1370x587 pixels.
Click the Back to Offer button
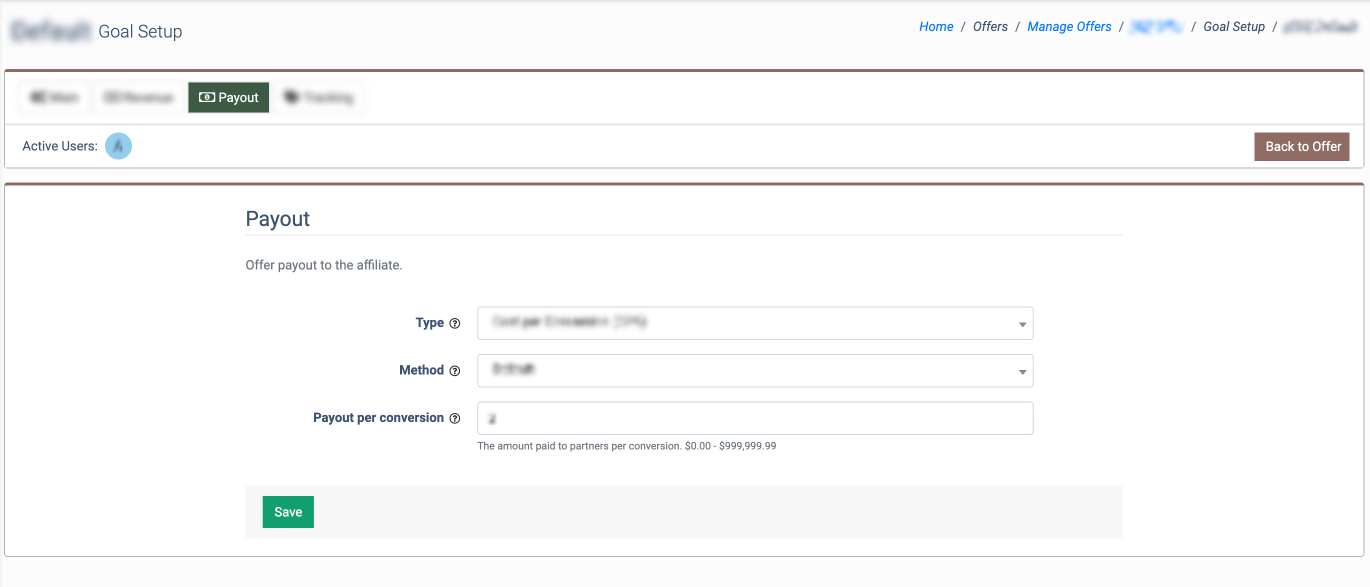pyautogui.click(x=1302, y=146)
